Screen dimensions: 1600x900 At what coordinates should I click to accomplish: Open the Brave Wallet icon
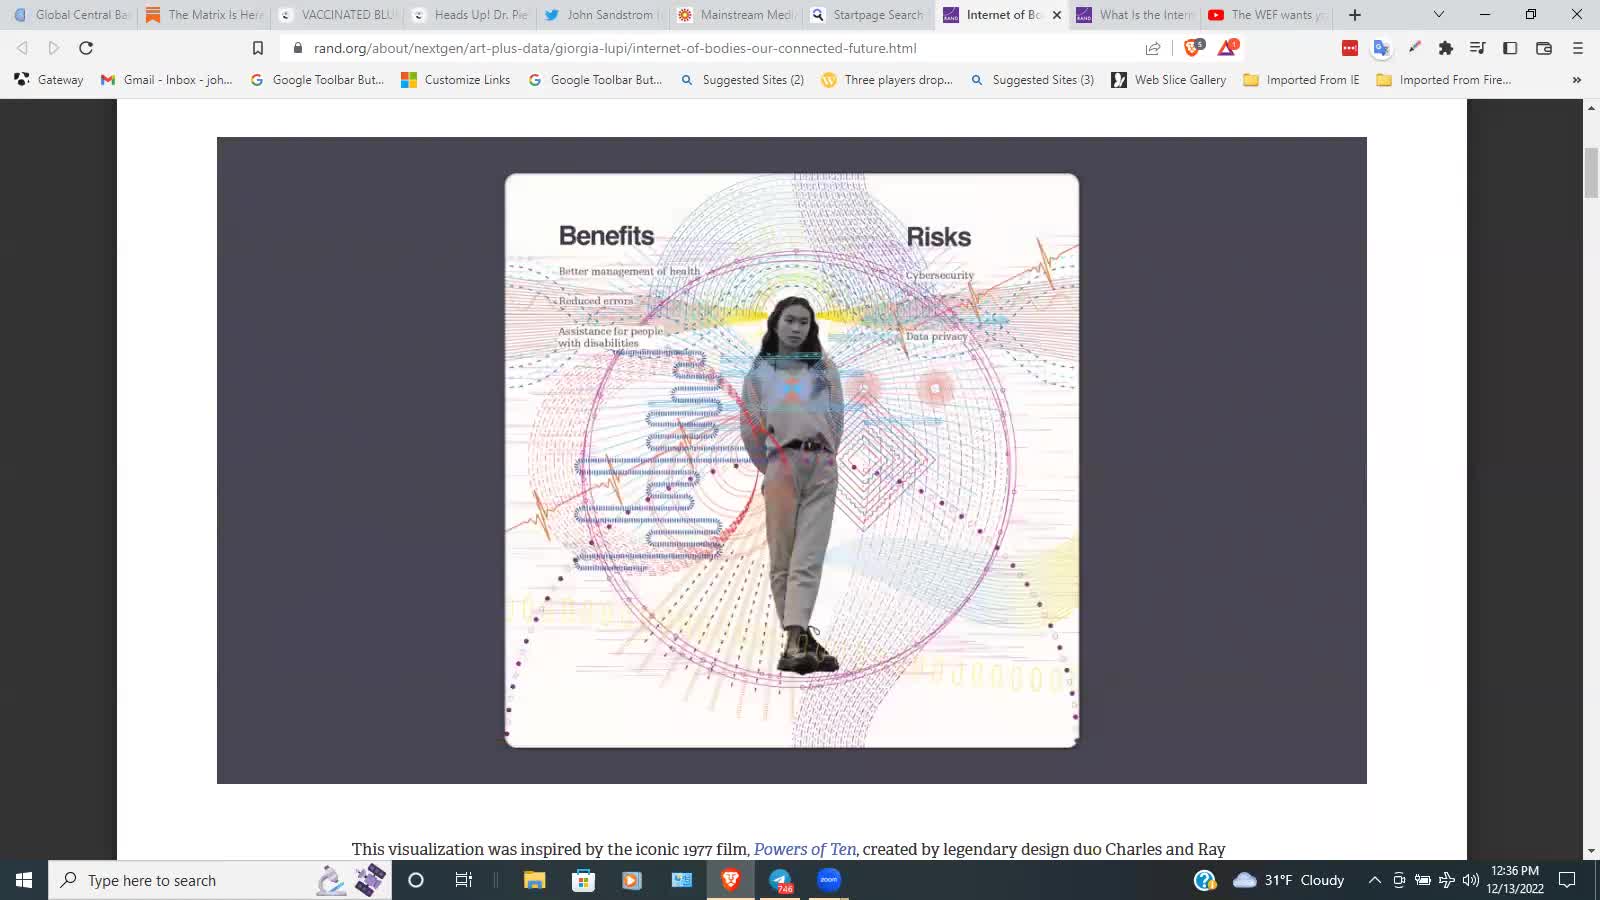point(1544,48)
